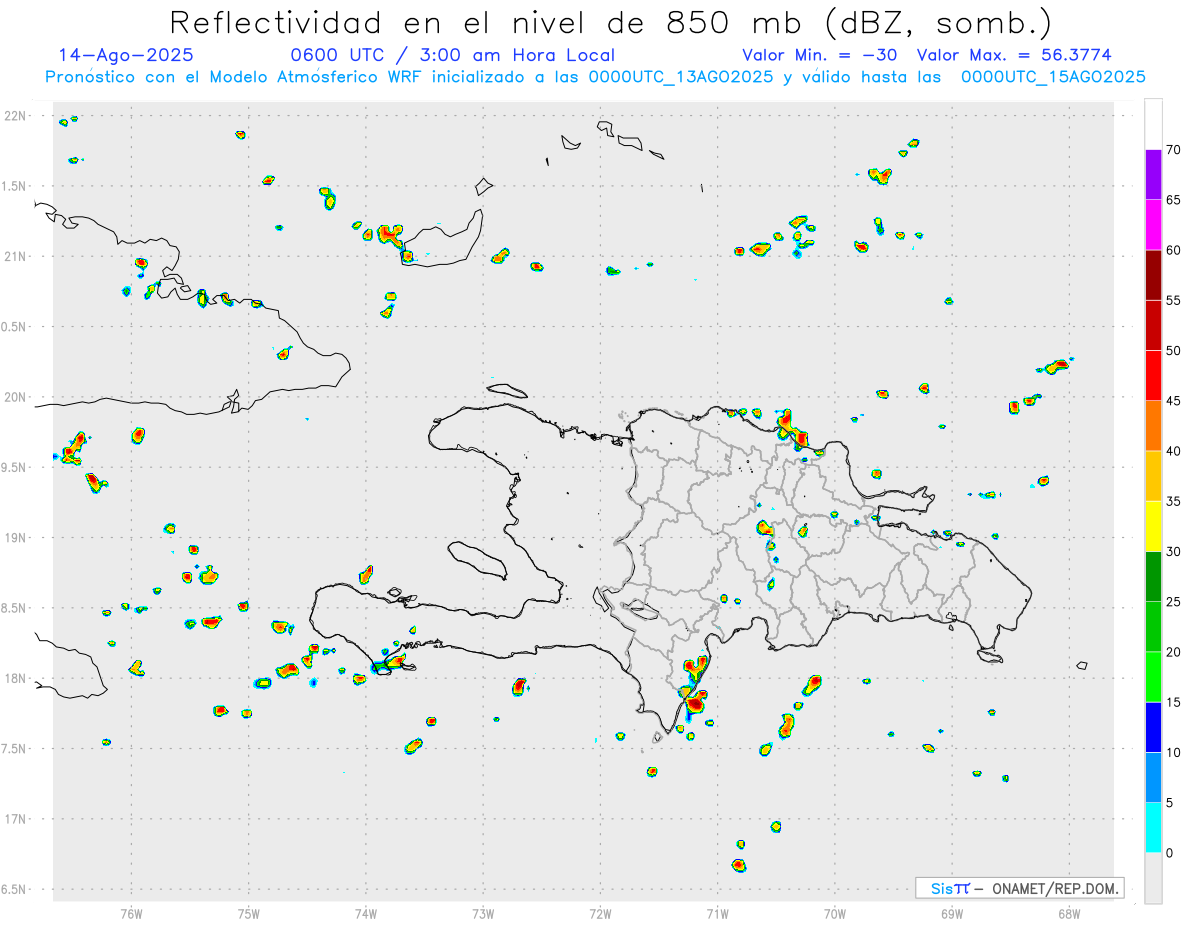Click the '69W' longitude label
This screenshot has width=1200, height=927.
pos(952,913)
